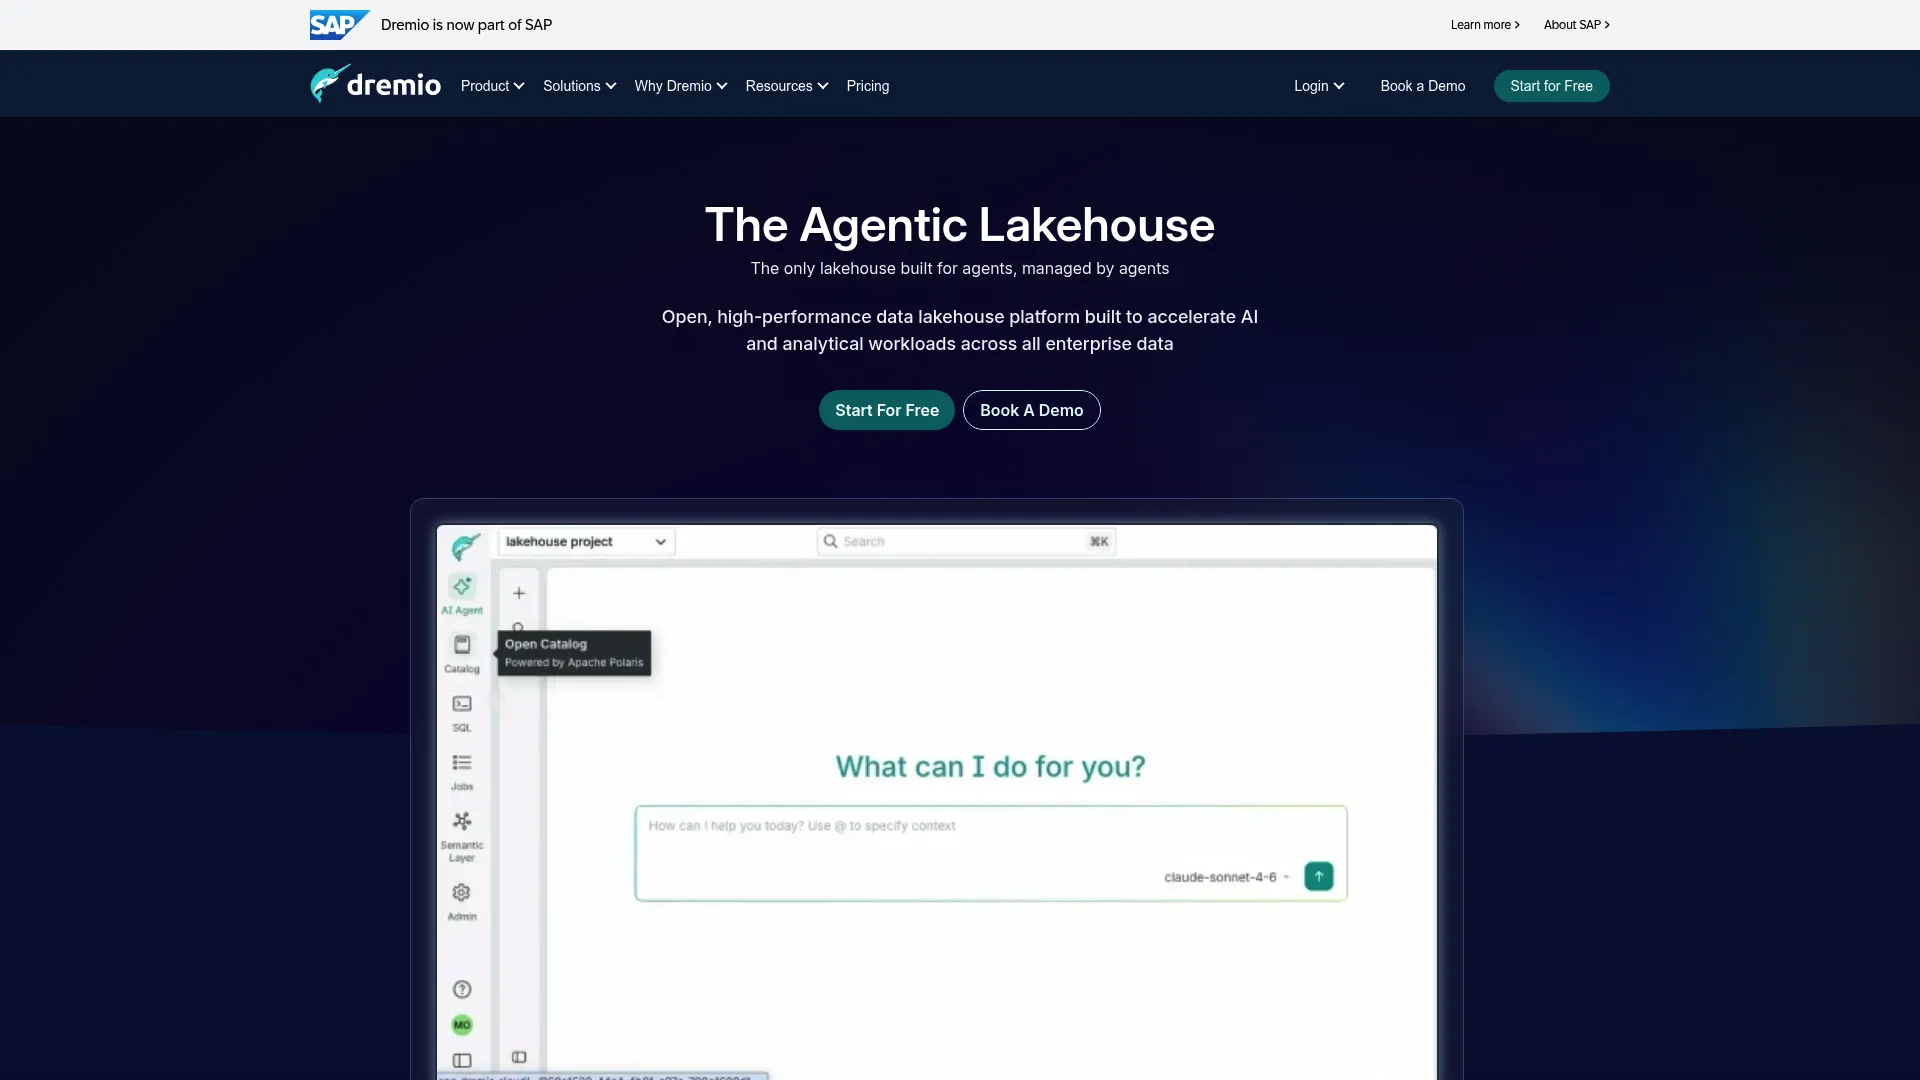Click the secondary panel toggle icon at bottom
The image size is (1920, 1080).
pyautogui.click(x=519, y=1057)
